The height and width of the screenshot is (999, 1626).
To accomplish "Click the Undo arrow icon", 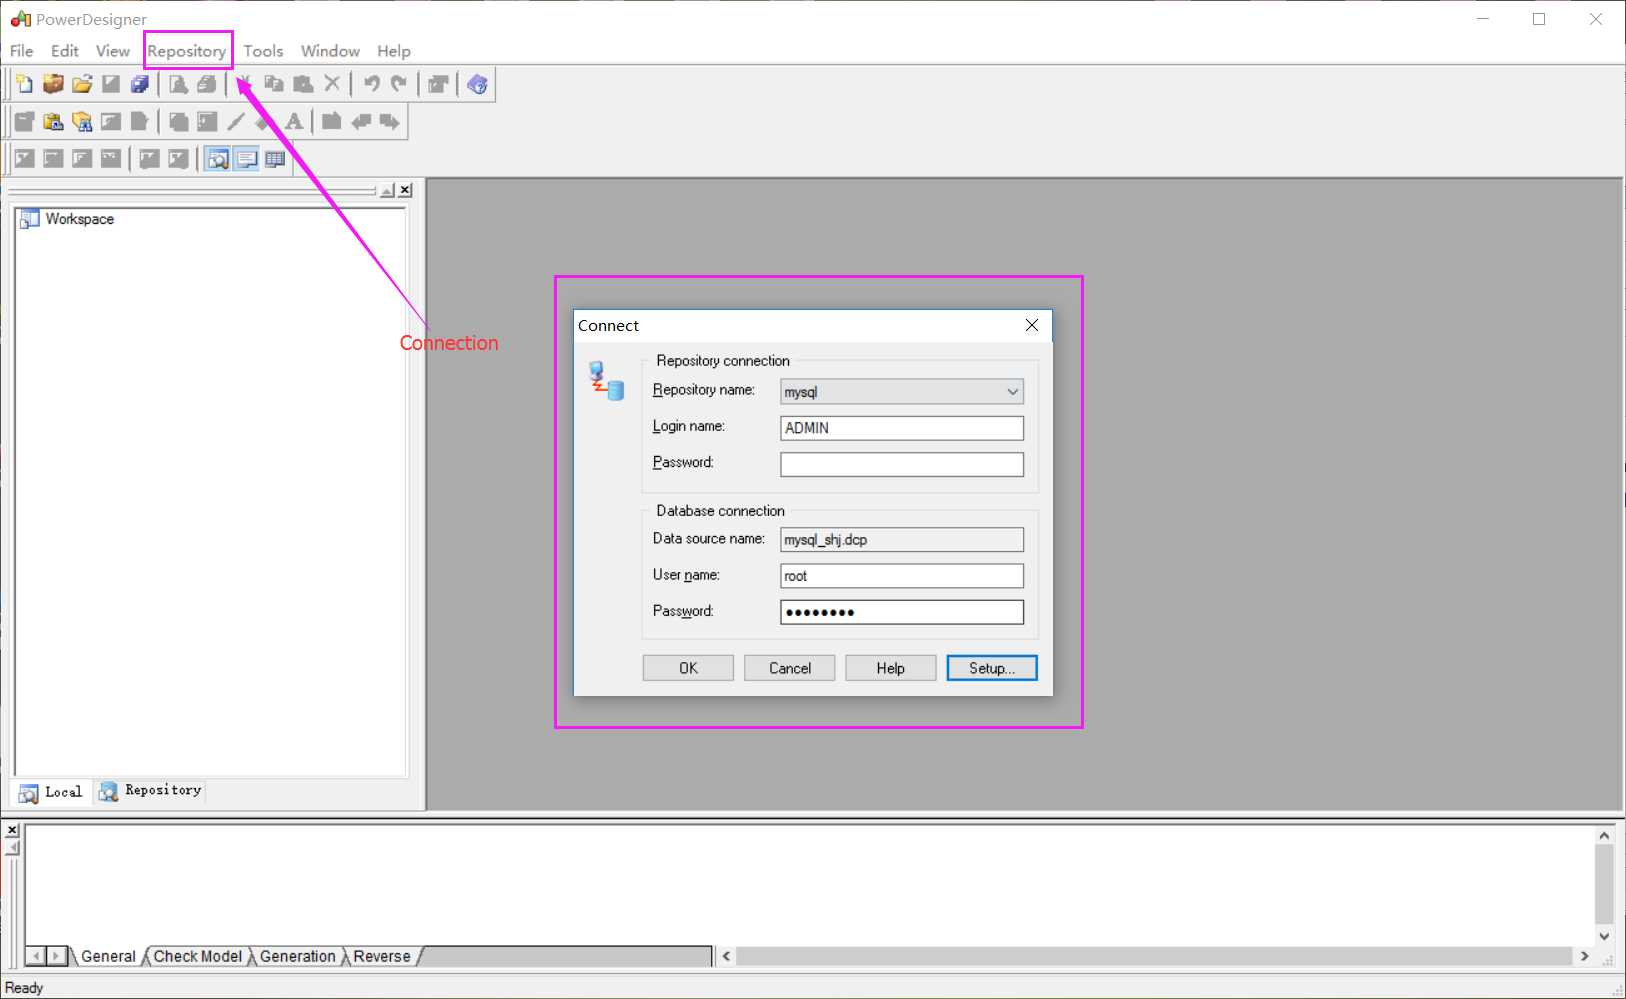I will coord(371,84).
